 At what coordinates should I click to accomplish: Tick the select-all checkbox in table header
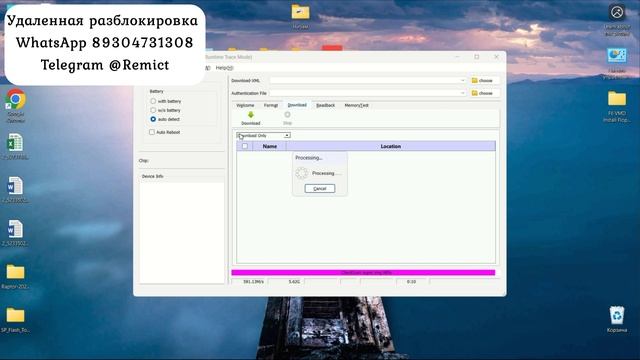pyautogui.click(x=245, y=146)
